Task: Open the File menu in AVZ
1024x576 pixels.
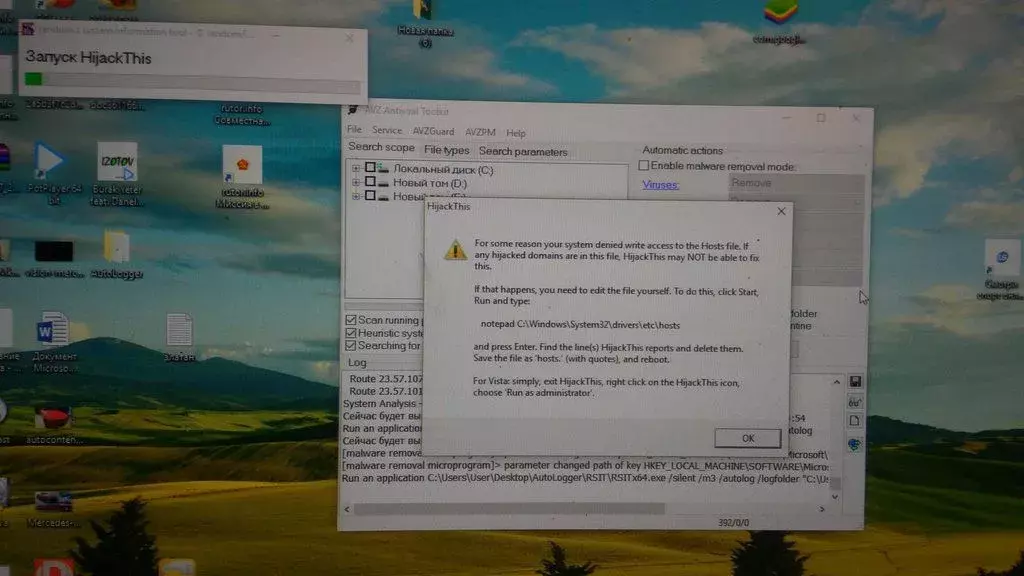Action: [x=354, y=129]
